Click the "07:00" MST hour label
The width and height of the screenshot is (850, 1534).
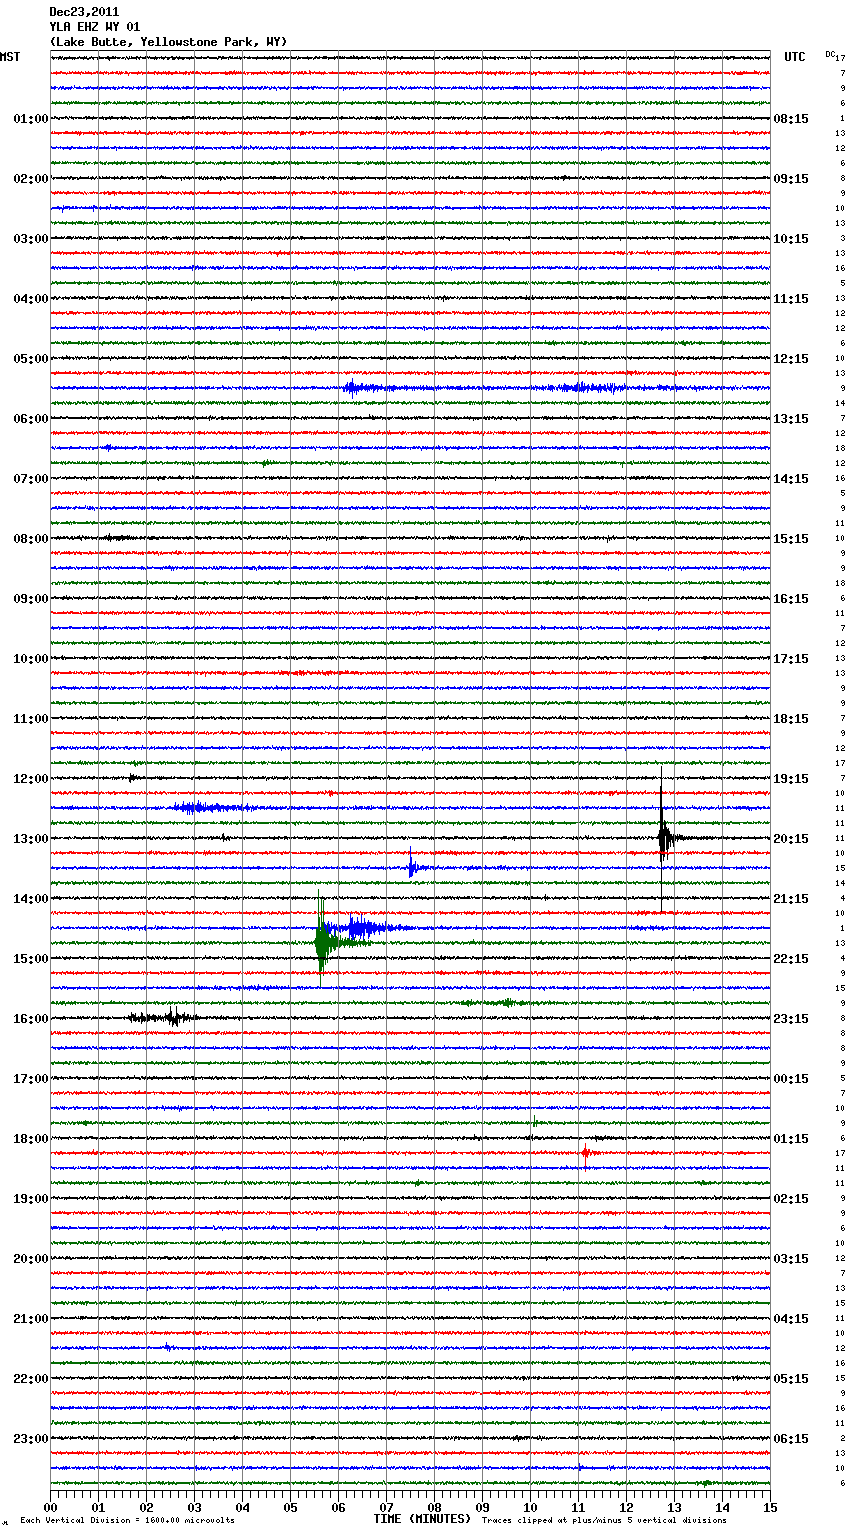tap(31, 479)
